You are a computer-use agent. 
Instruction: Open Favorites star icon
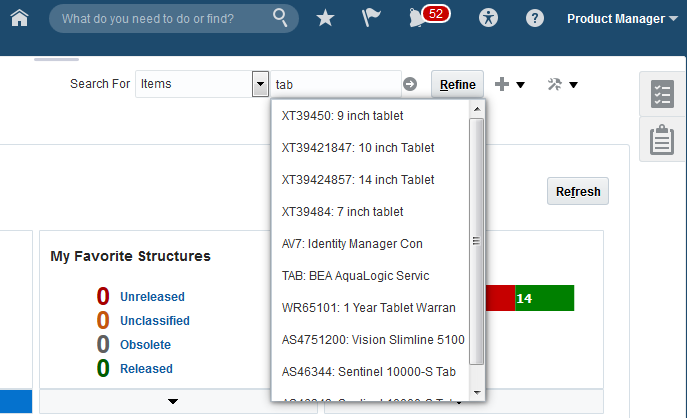click(325, 18)
